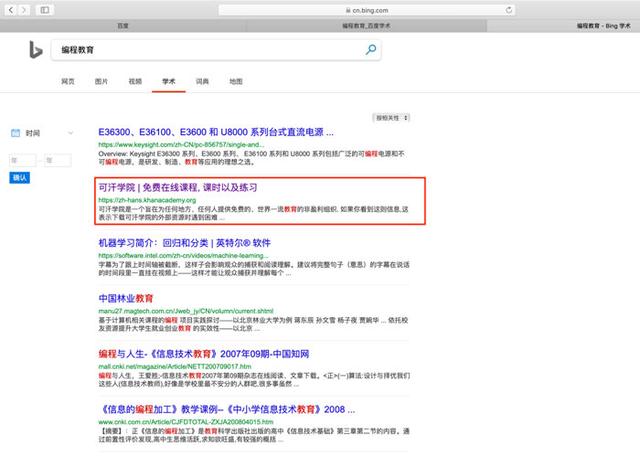
Task: Click the calendar icon beside 时间
Action: 16,133
